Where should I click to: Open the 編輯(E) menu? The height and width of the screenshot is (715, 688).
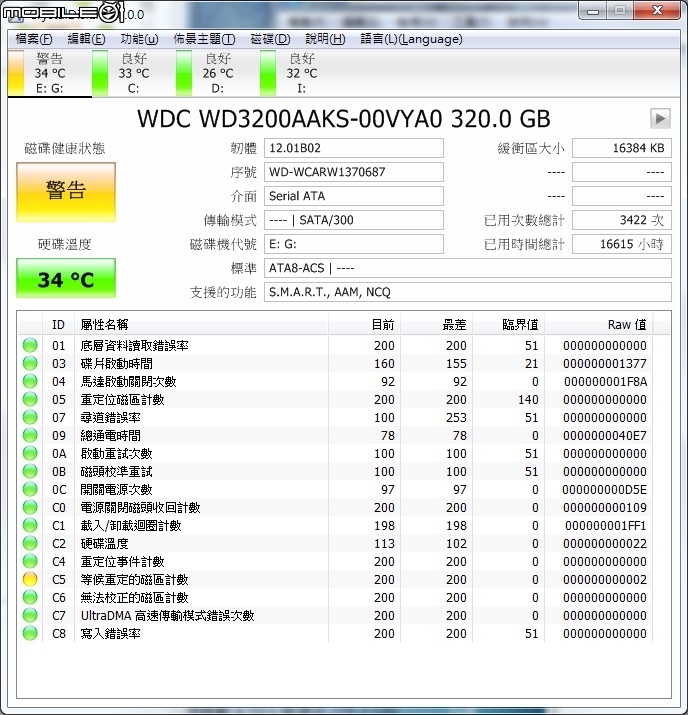[86, 39]
